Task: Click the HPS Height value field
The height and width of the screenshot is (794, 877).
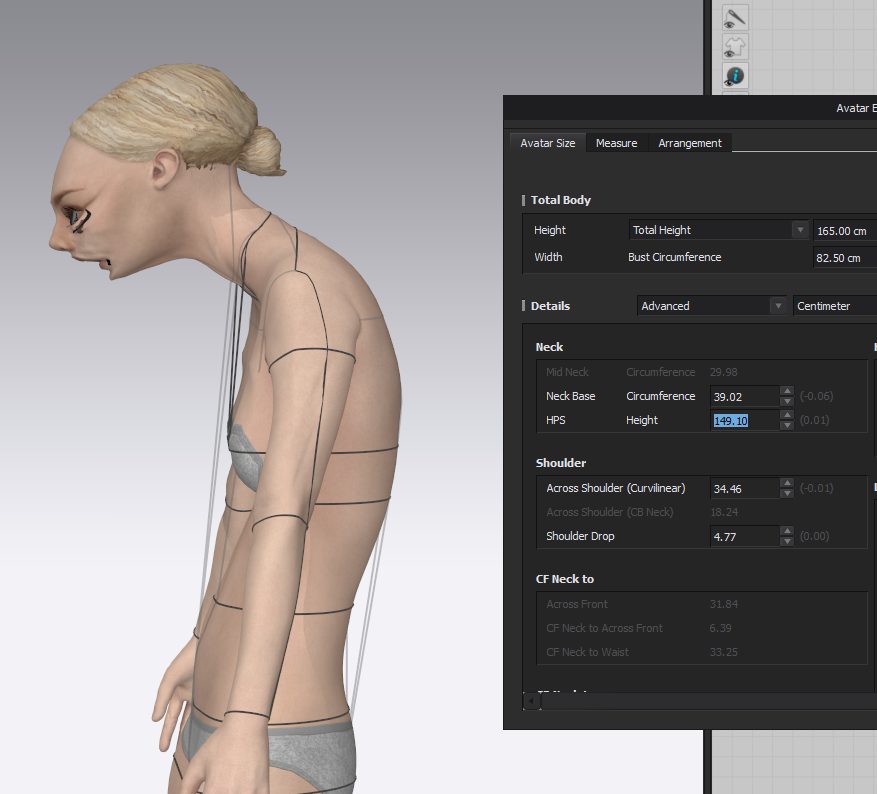Action: pyautogui.click(x=743, y=421)
